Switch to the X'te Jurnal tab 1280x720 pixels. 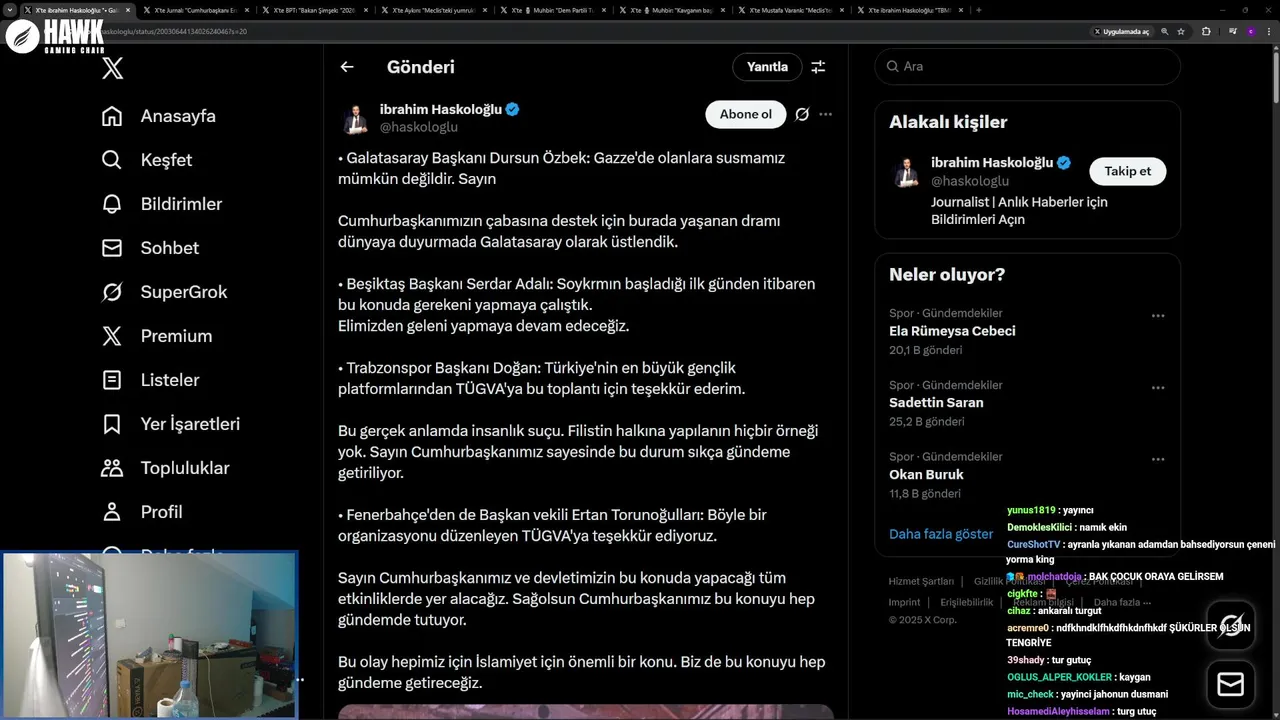pos(197,10)
